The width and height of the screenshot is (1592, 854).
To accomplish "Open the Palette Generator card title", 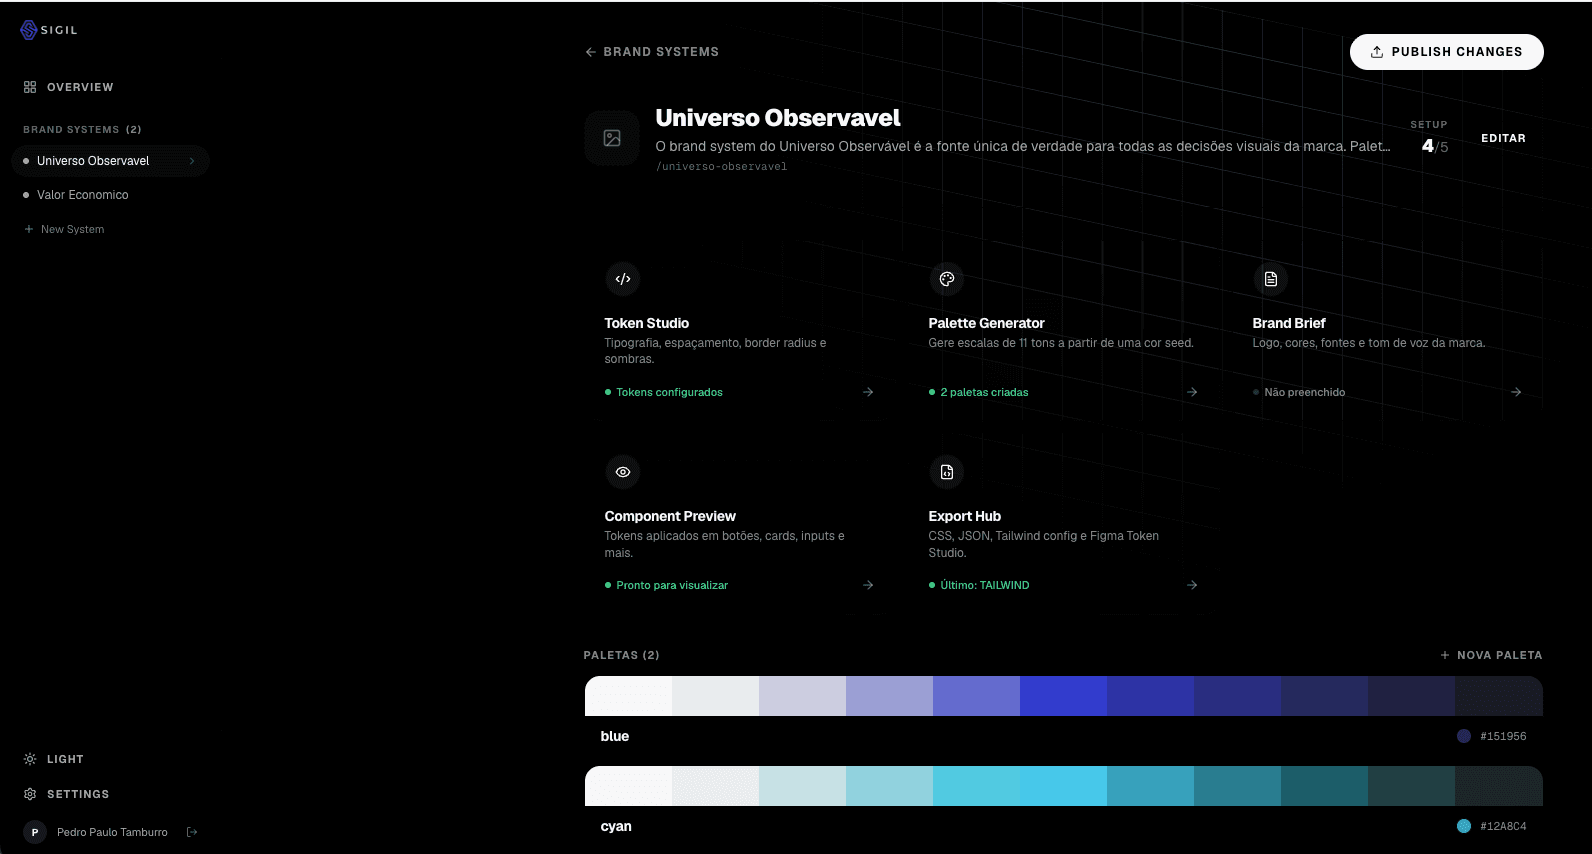I will tap(986, 323).
